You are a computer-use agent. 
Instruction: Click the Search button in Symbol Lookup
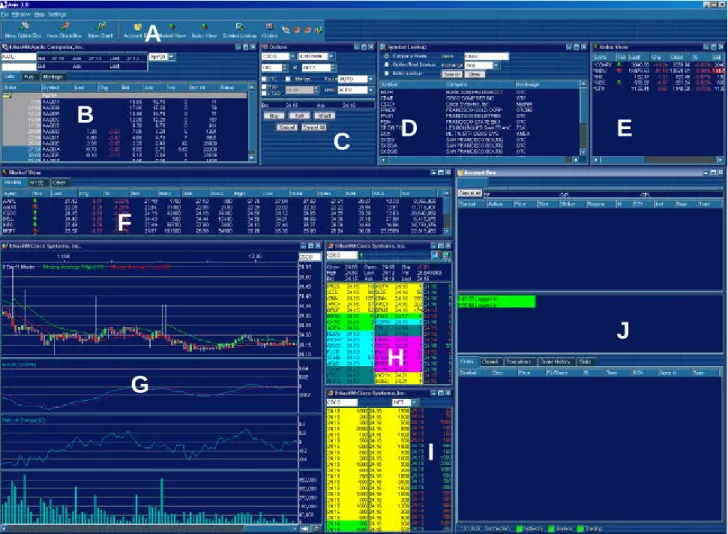(x=452, y=74)
